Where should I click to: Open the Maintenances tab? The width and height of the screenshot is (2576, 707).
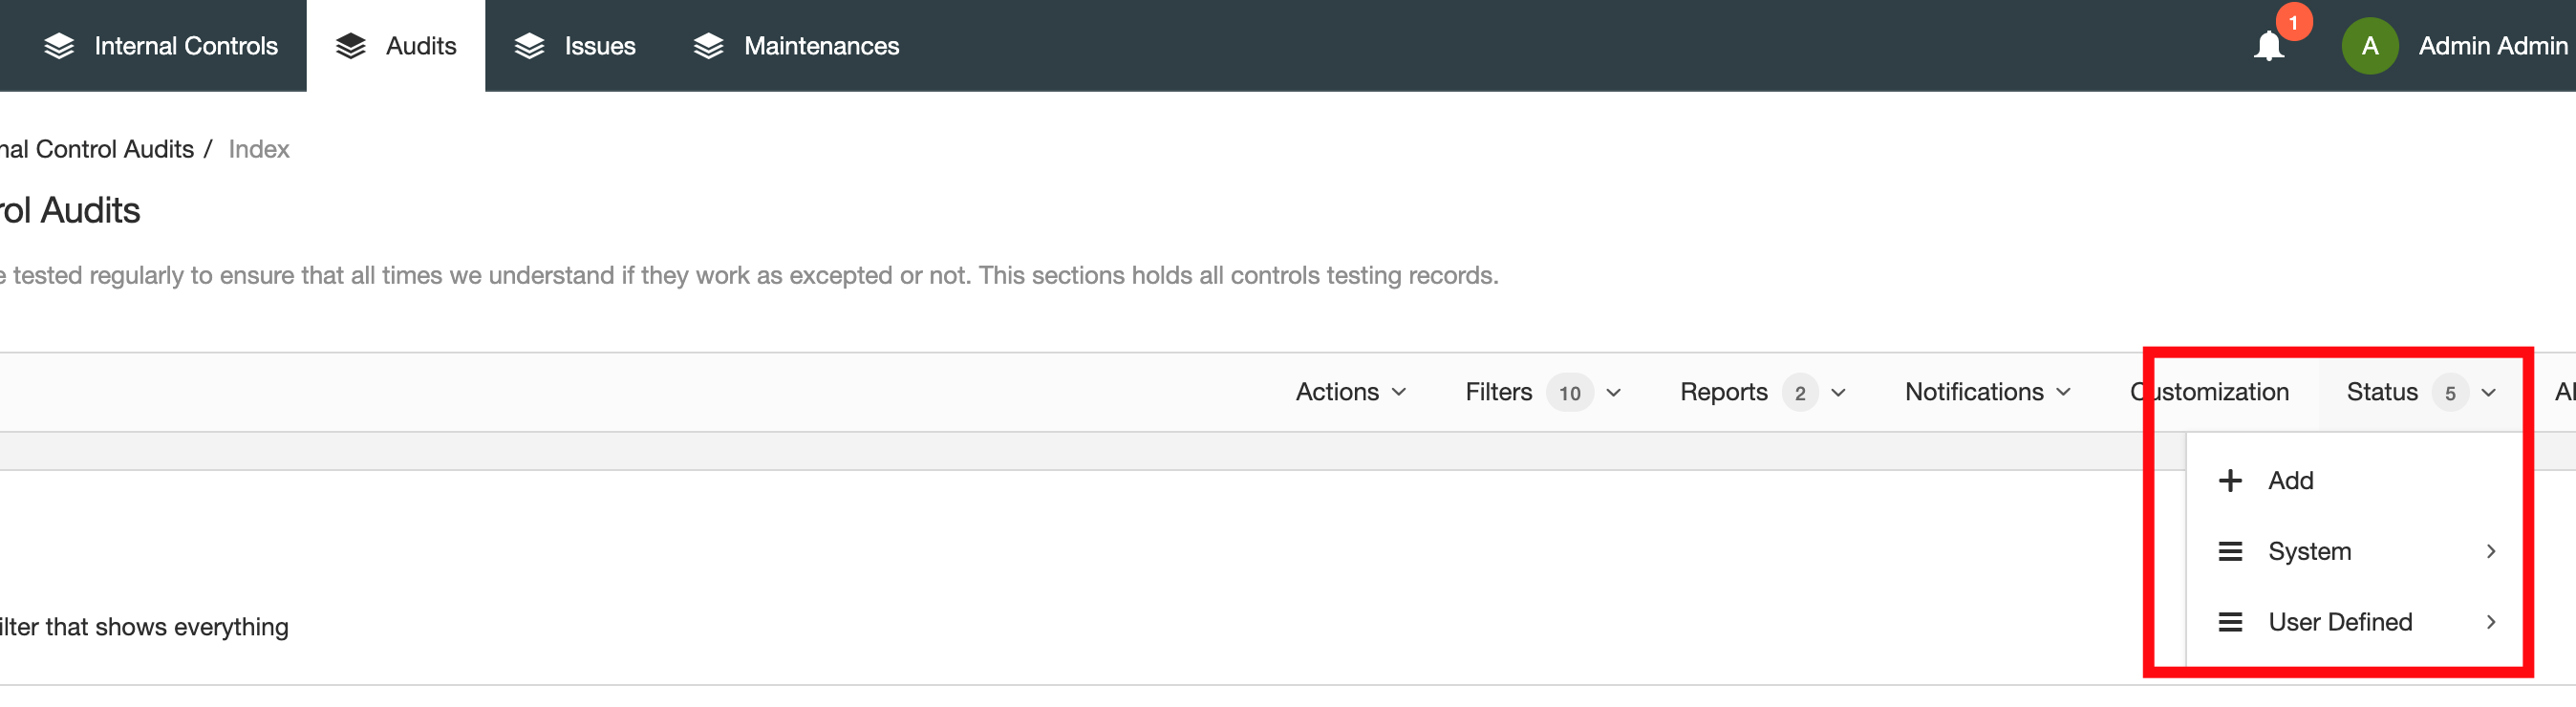coord(820,45)
